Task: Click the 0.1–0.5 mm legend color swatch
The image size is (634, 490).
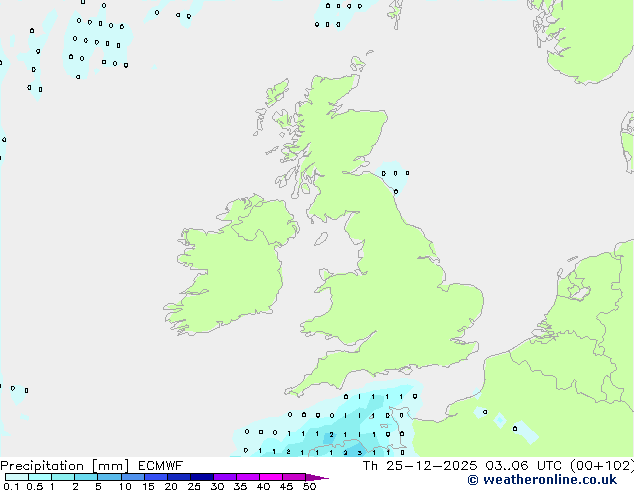Action: click(17, 477)
